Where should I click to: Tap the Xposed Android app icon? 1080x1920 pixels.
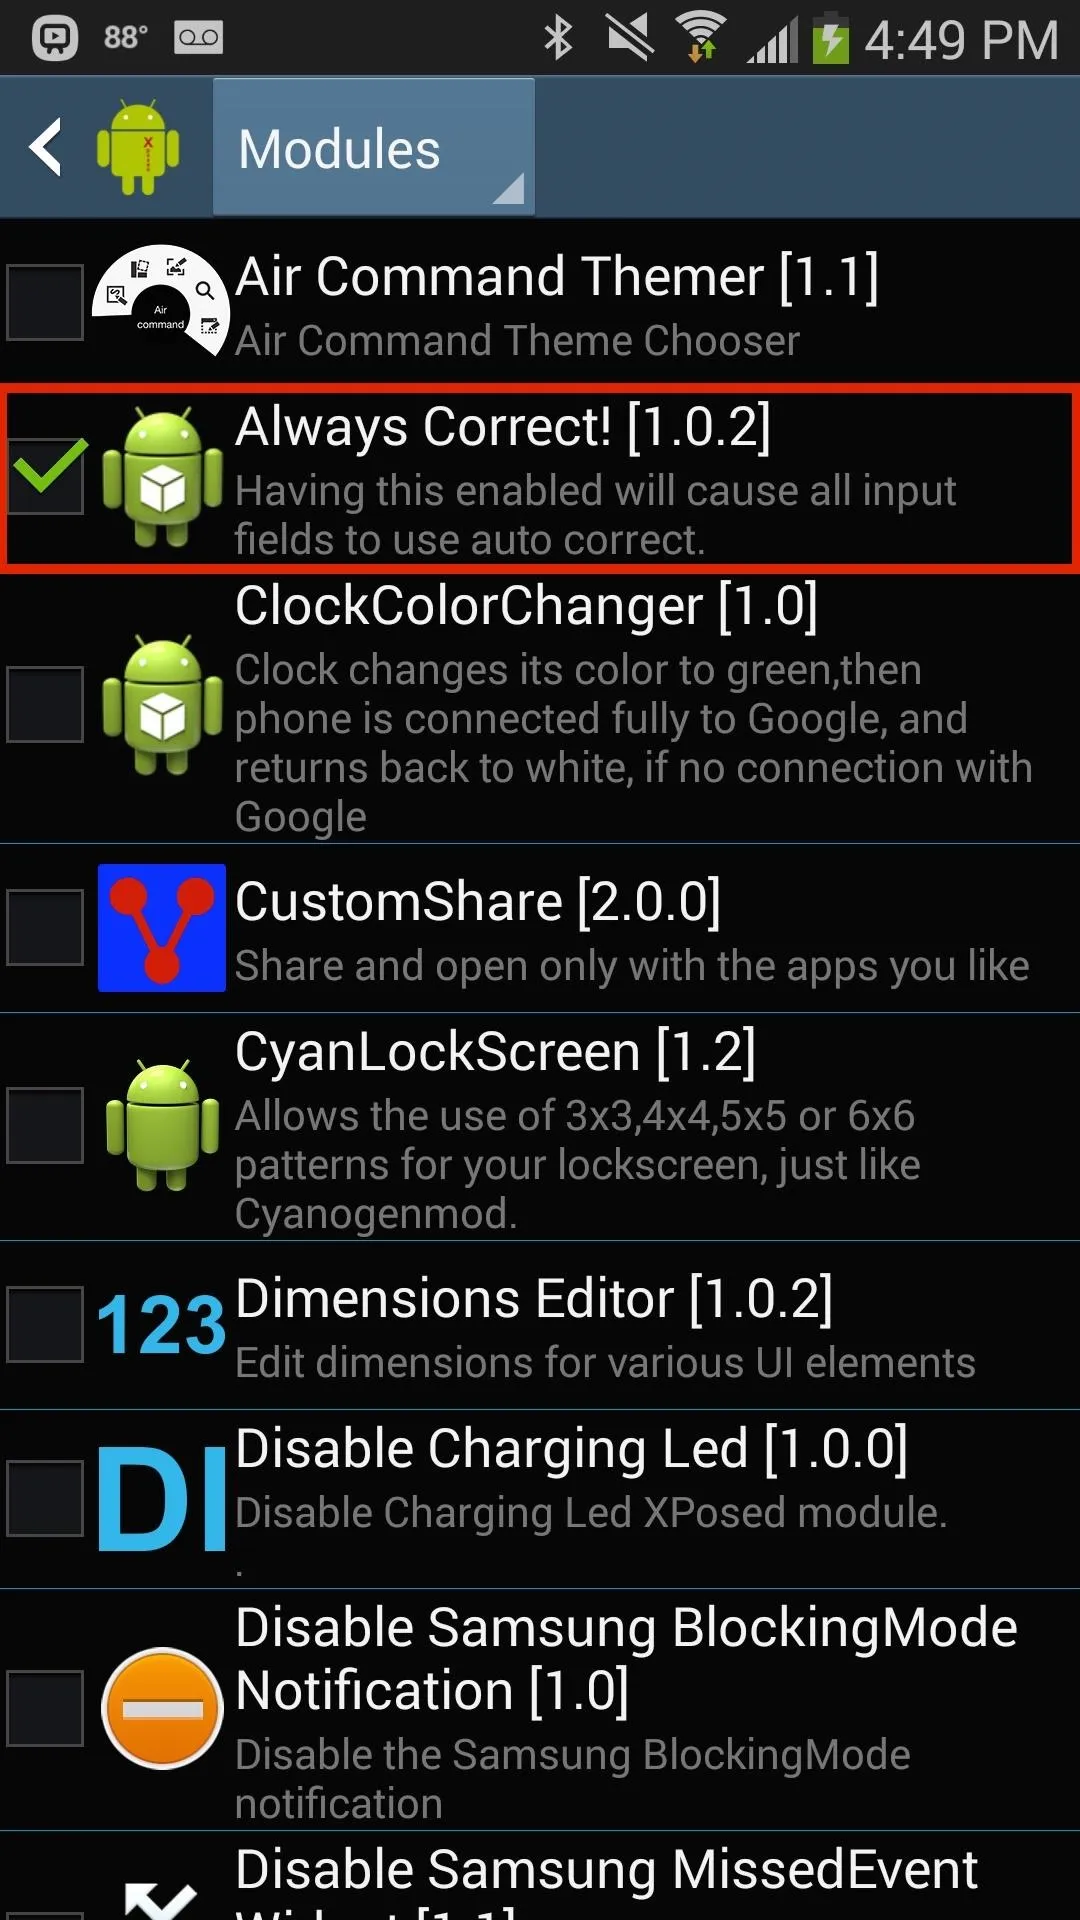click(138, 147)
